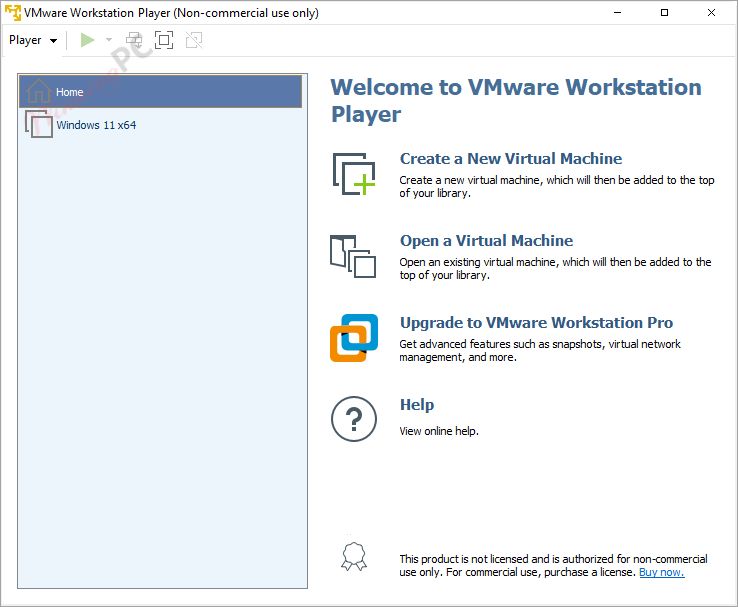Select Home in the library list
This screenshot has width=738, height=607.
[70, 92]
